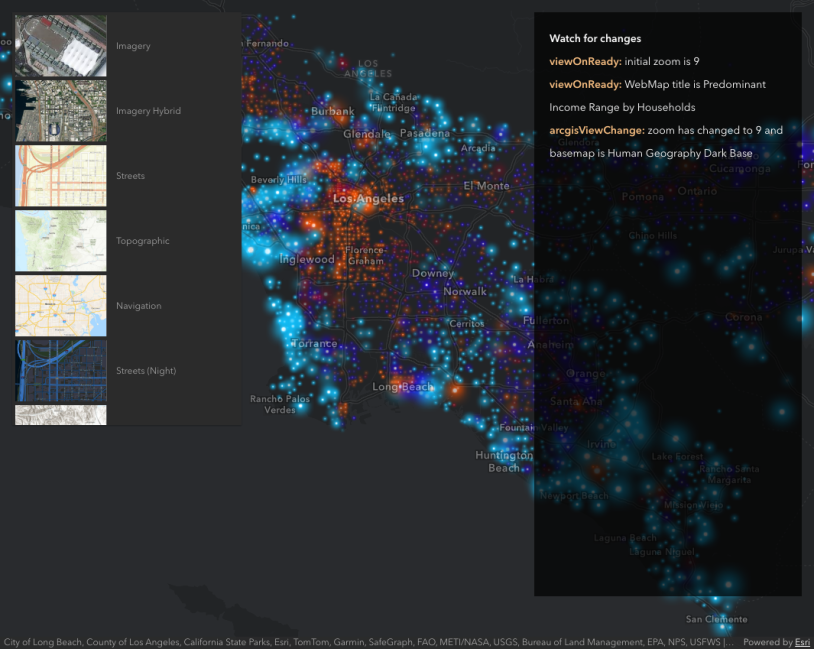Click the Watch for changes heading

coord(595,38)
